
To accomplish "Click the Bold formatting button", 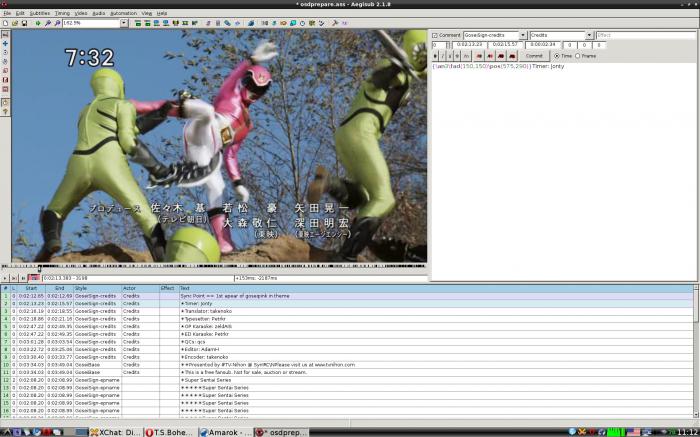I will click(x=436, y=56).
